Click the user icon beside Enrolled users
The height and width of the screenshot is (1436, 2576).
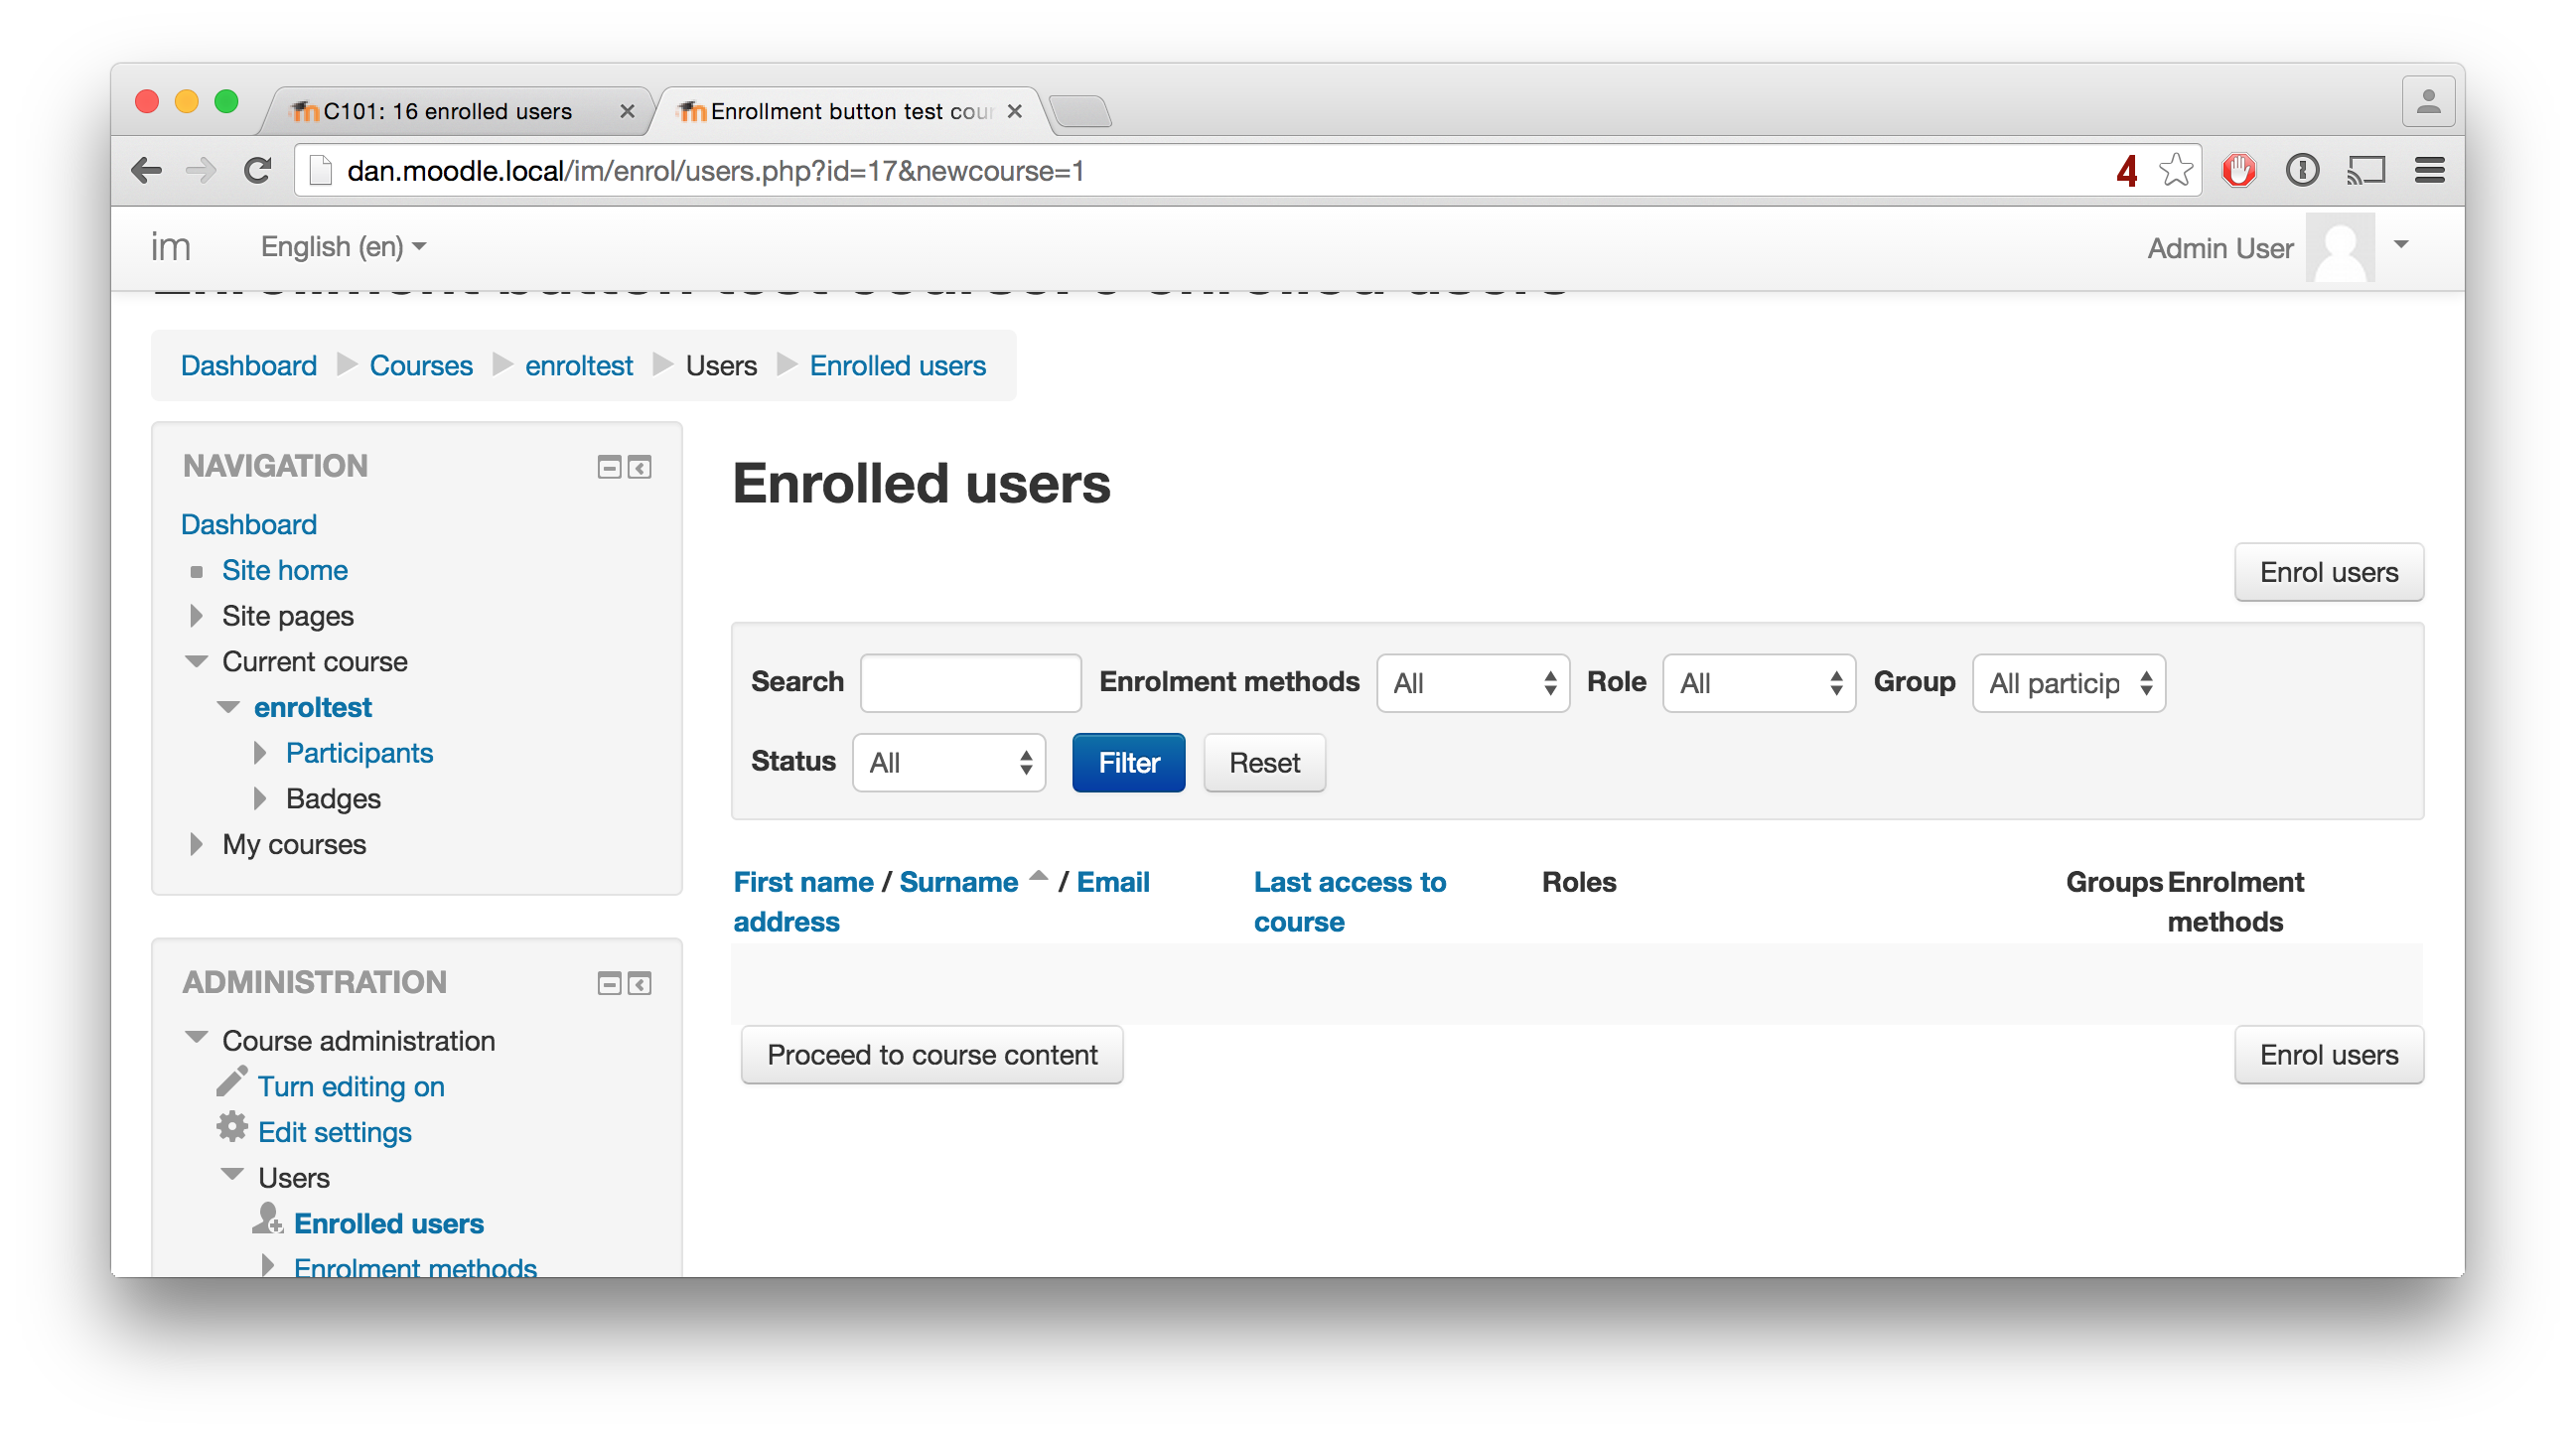(267, 1219)
